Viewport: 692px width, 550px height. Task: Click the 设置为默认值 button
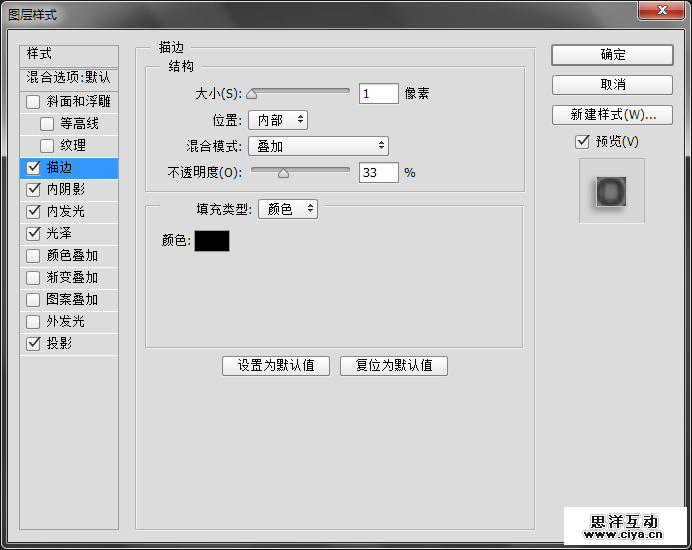[276, 366]
